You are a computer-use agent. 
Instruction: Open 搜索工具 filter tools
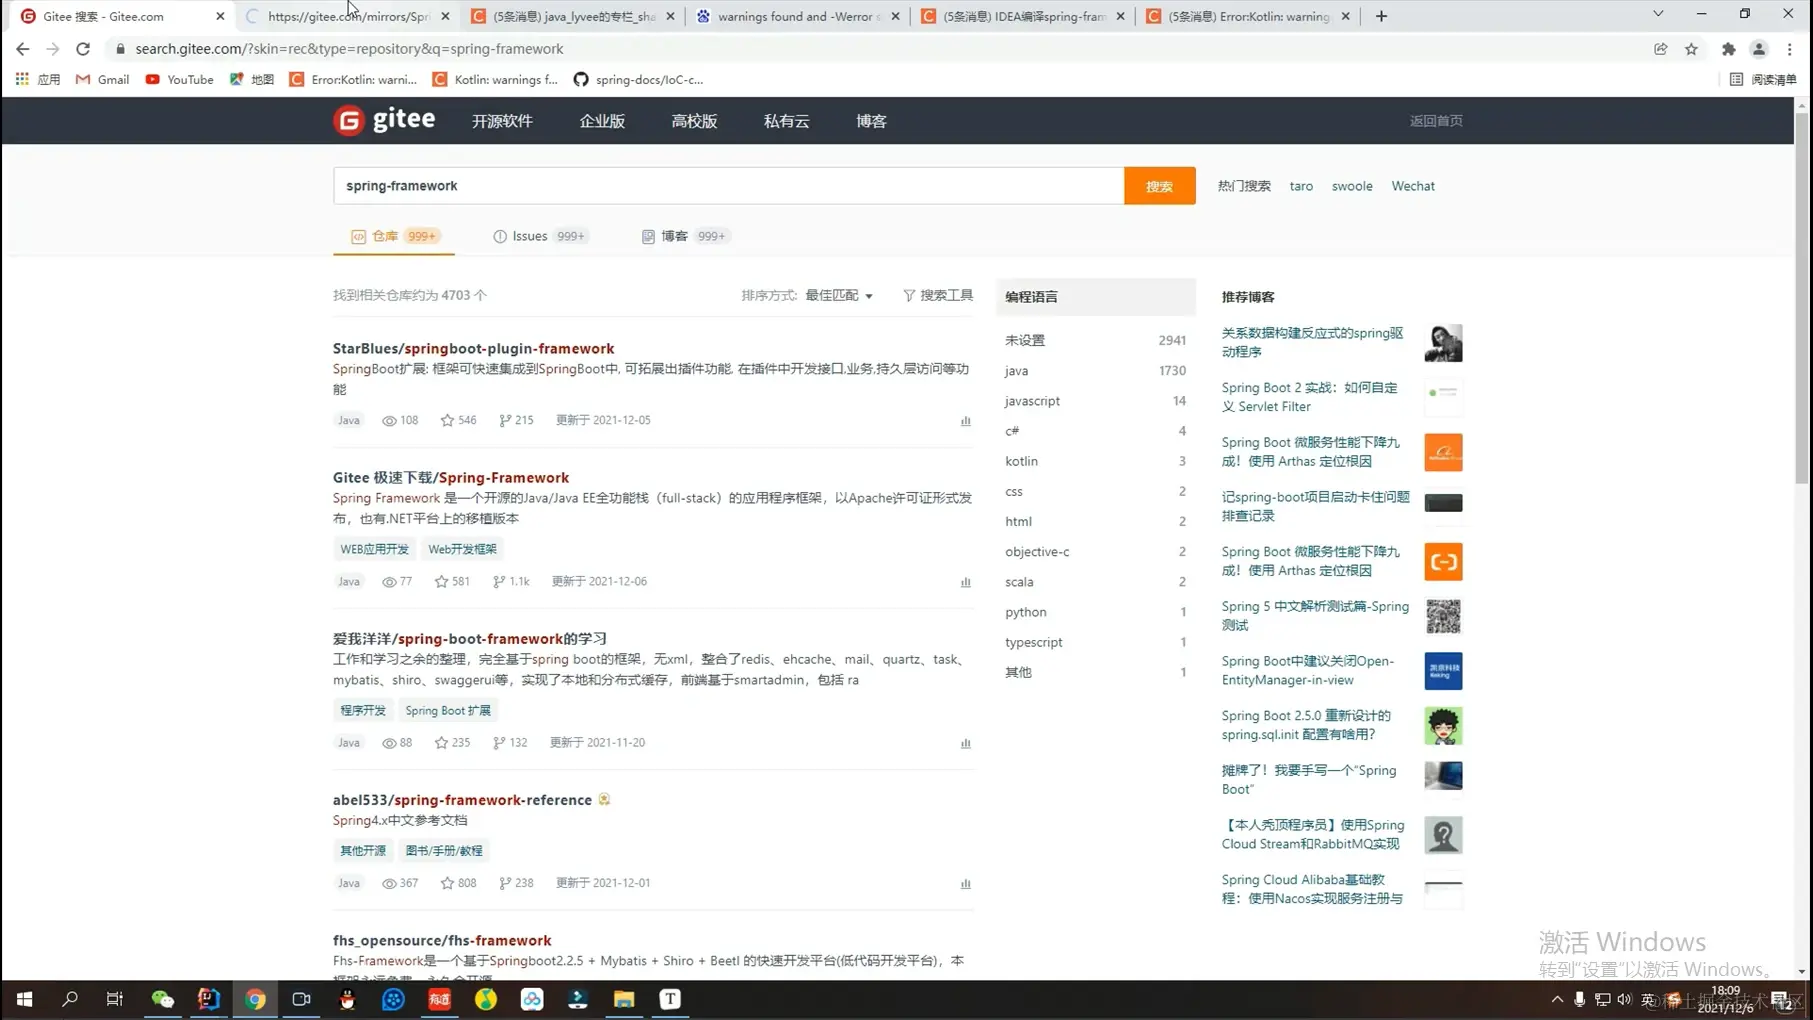tap(938, 295)
